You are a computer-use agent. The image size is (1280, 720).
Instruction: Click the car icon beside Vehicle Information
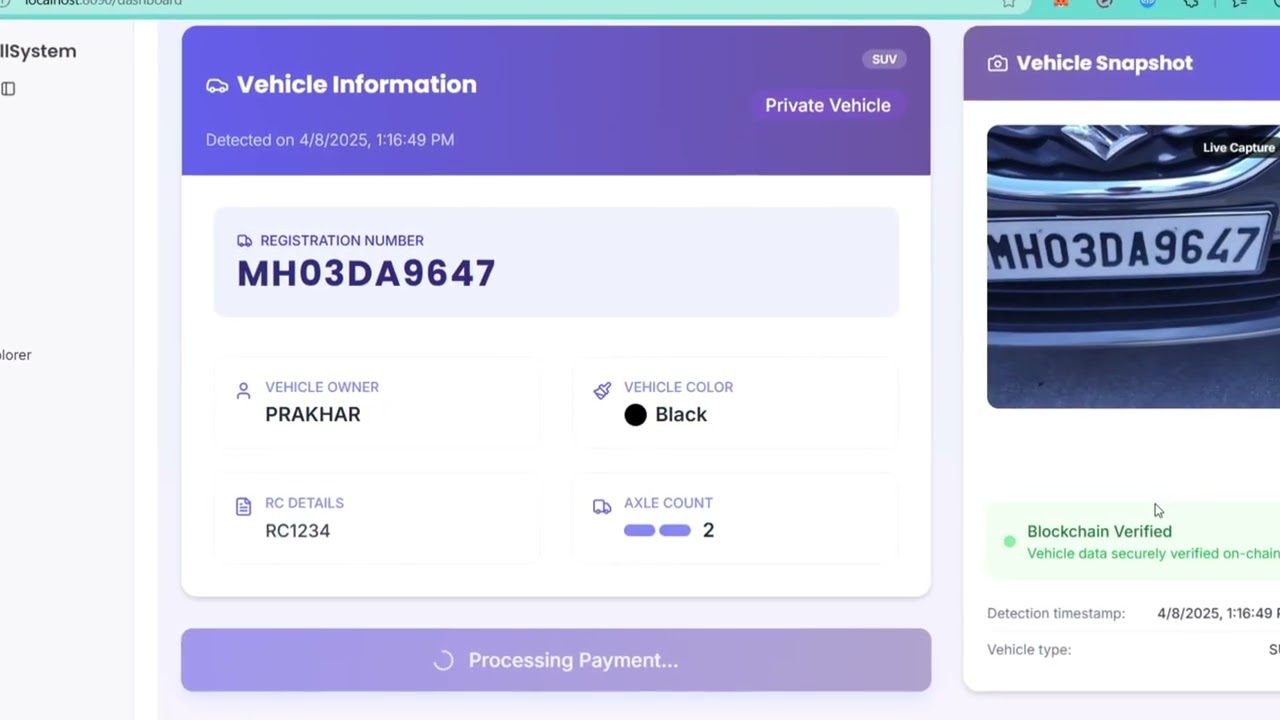coord(217,85)
